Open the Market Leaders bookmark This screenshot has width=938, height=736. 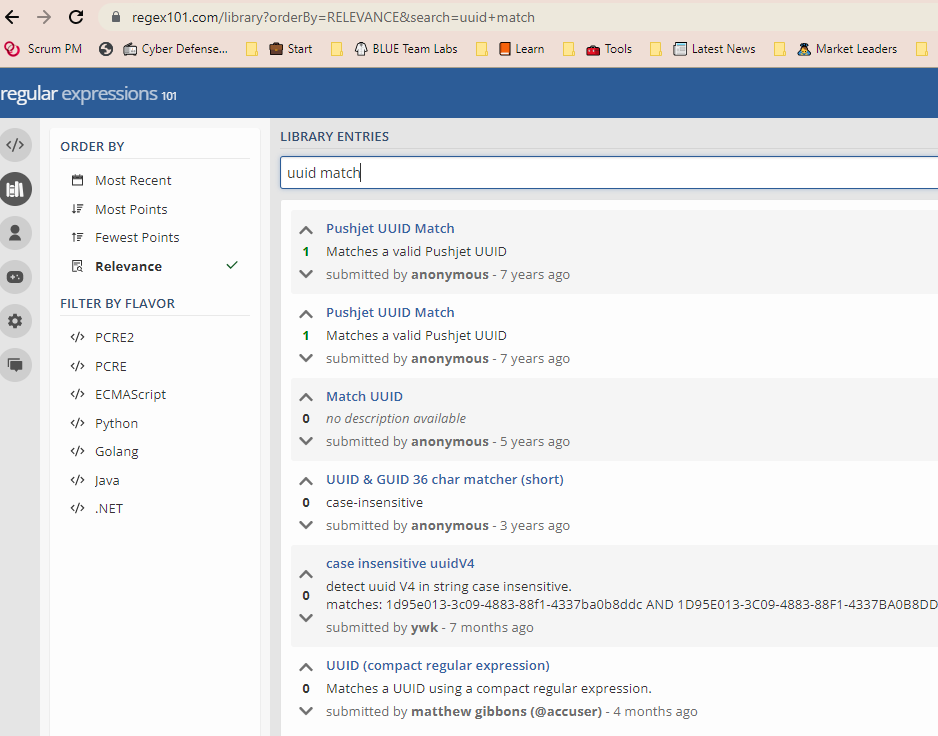(x=847, y=49)
